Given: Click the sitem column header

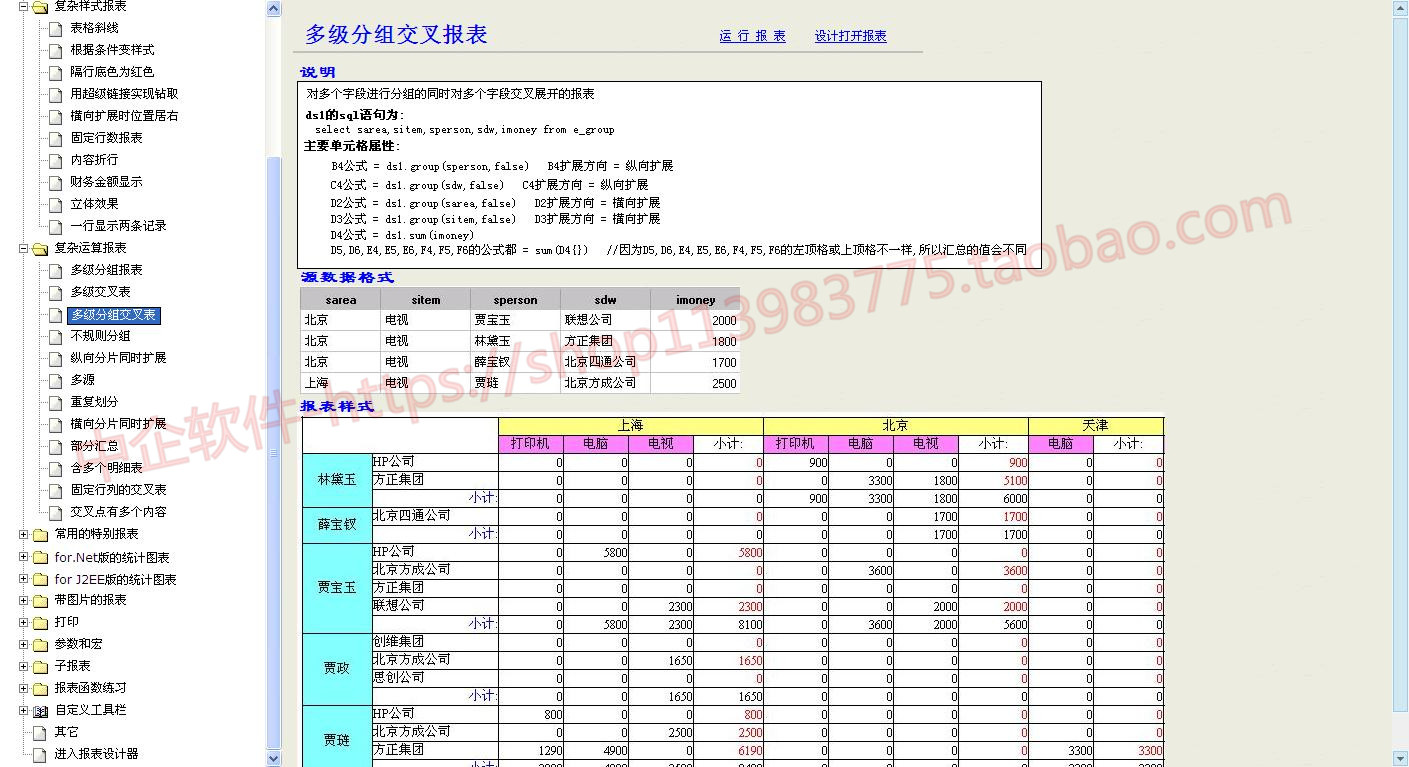Looking at the screenshot, I should [426, 300].
